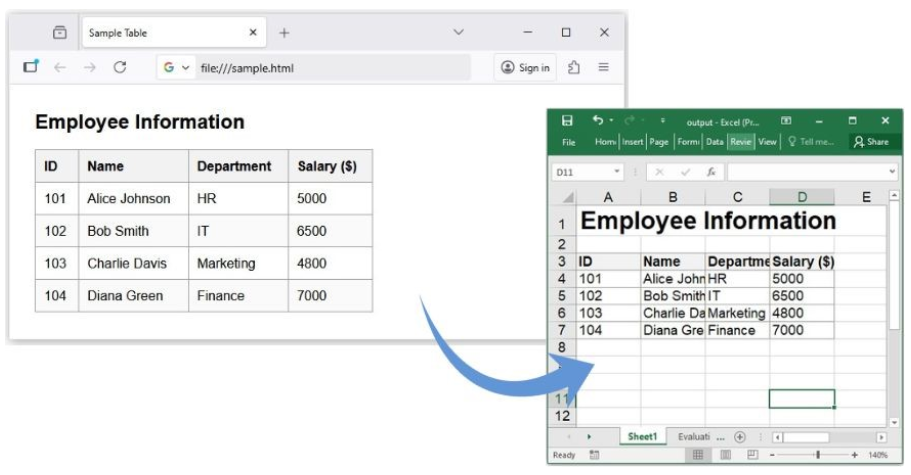Click the macro recording icon in status bar
The width and height of the screenshot is (911, 475).
594,455
